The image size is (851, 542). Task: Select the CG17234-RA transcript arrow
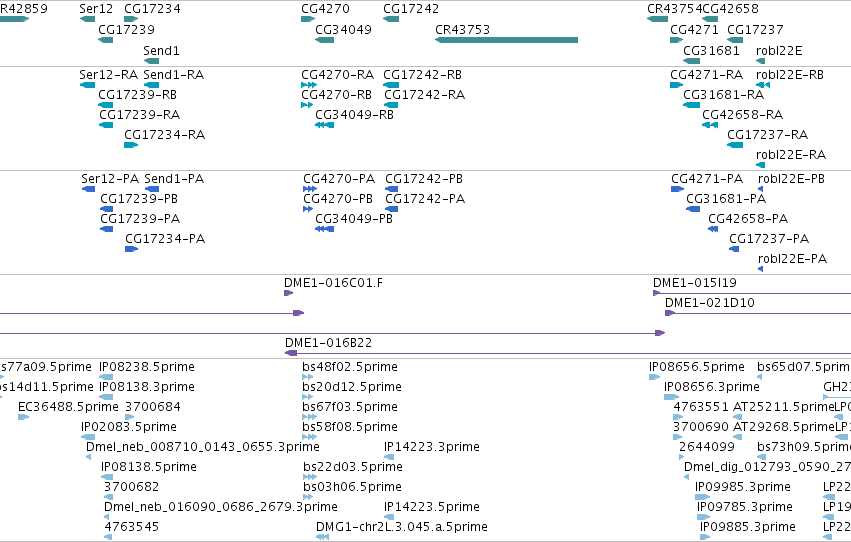(131, 145)
